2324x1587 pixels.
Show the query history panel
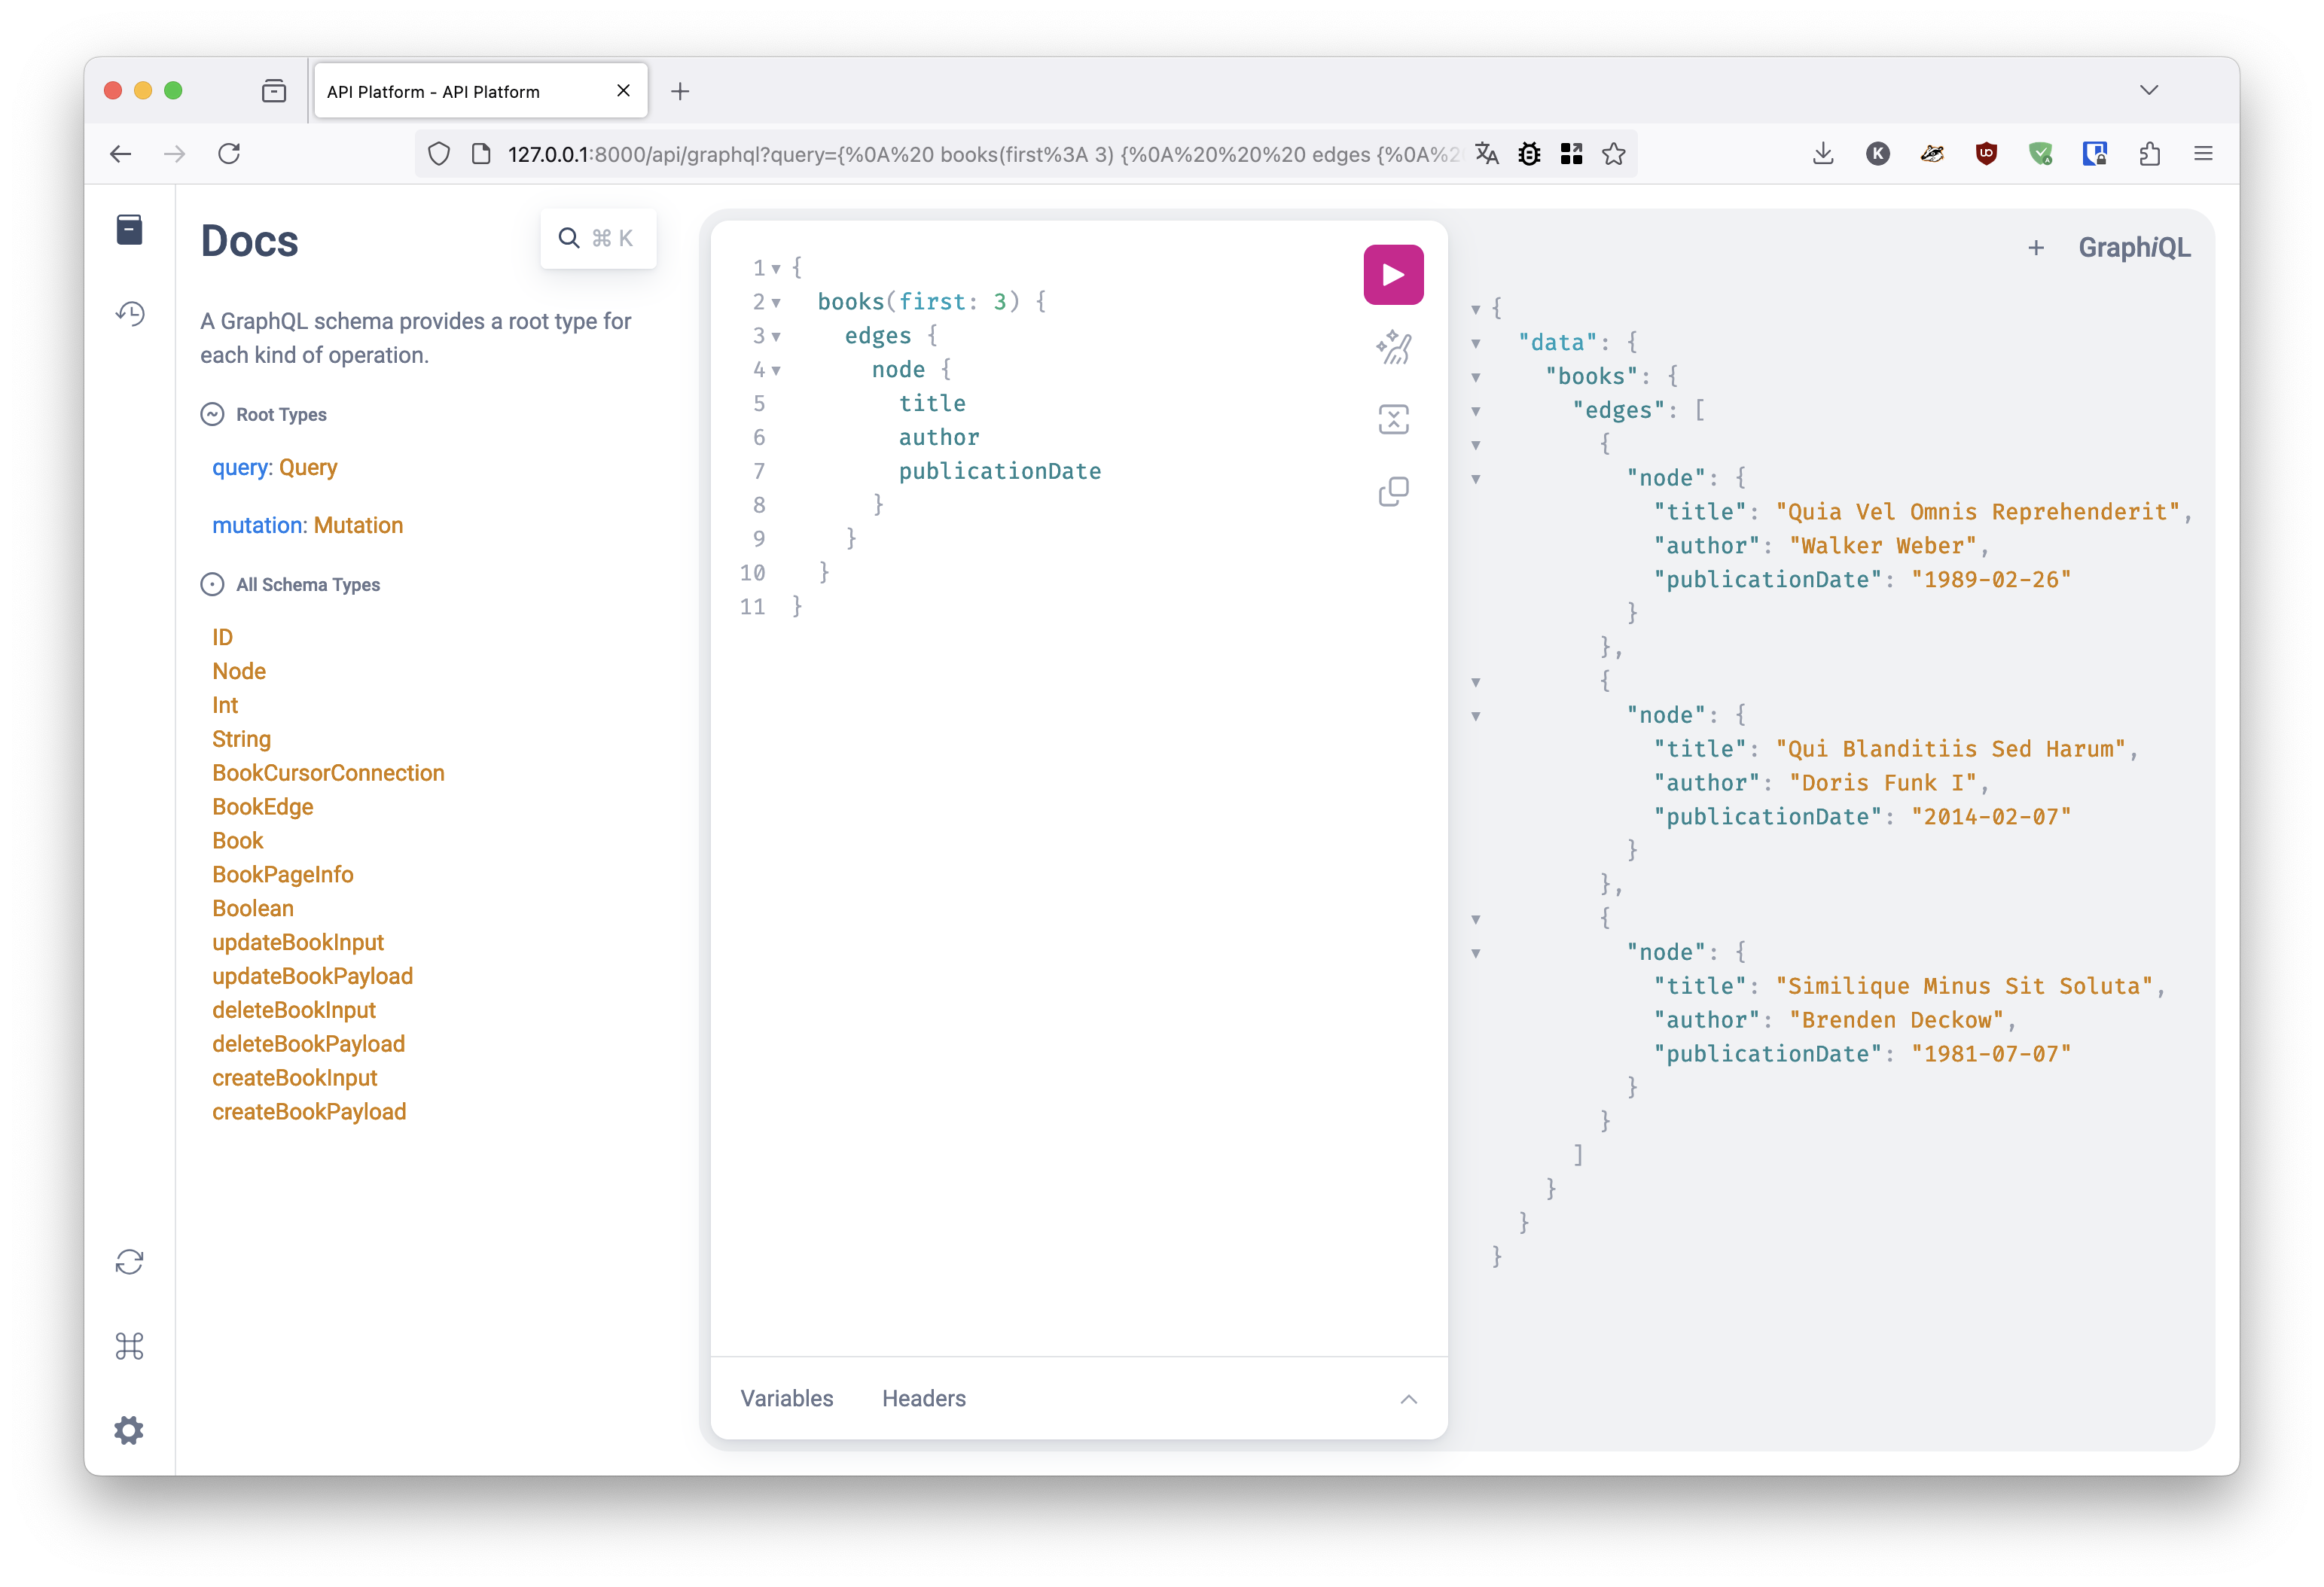click(x=129, y=313)
